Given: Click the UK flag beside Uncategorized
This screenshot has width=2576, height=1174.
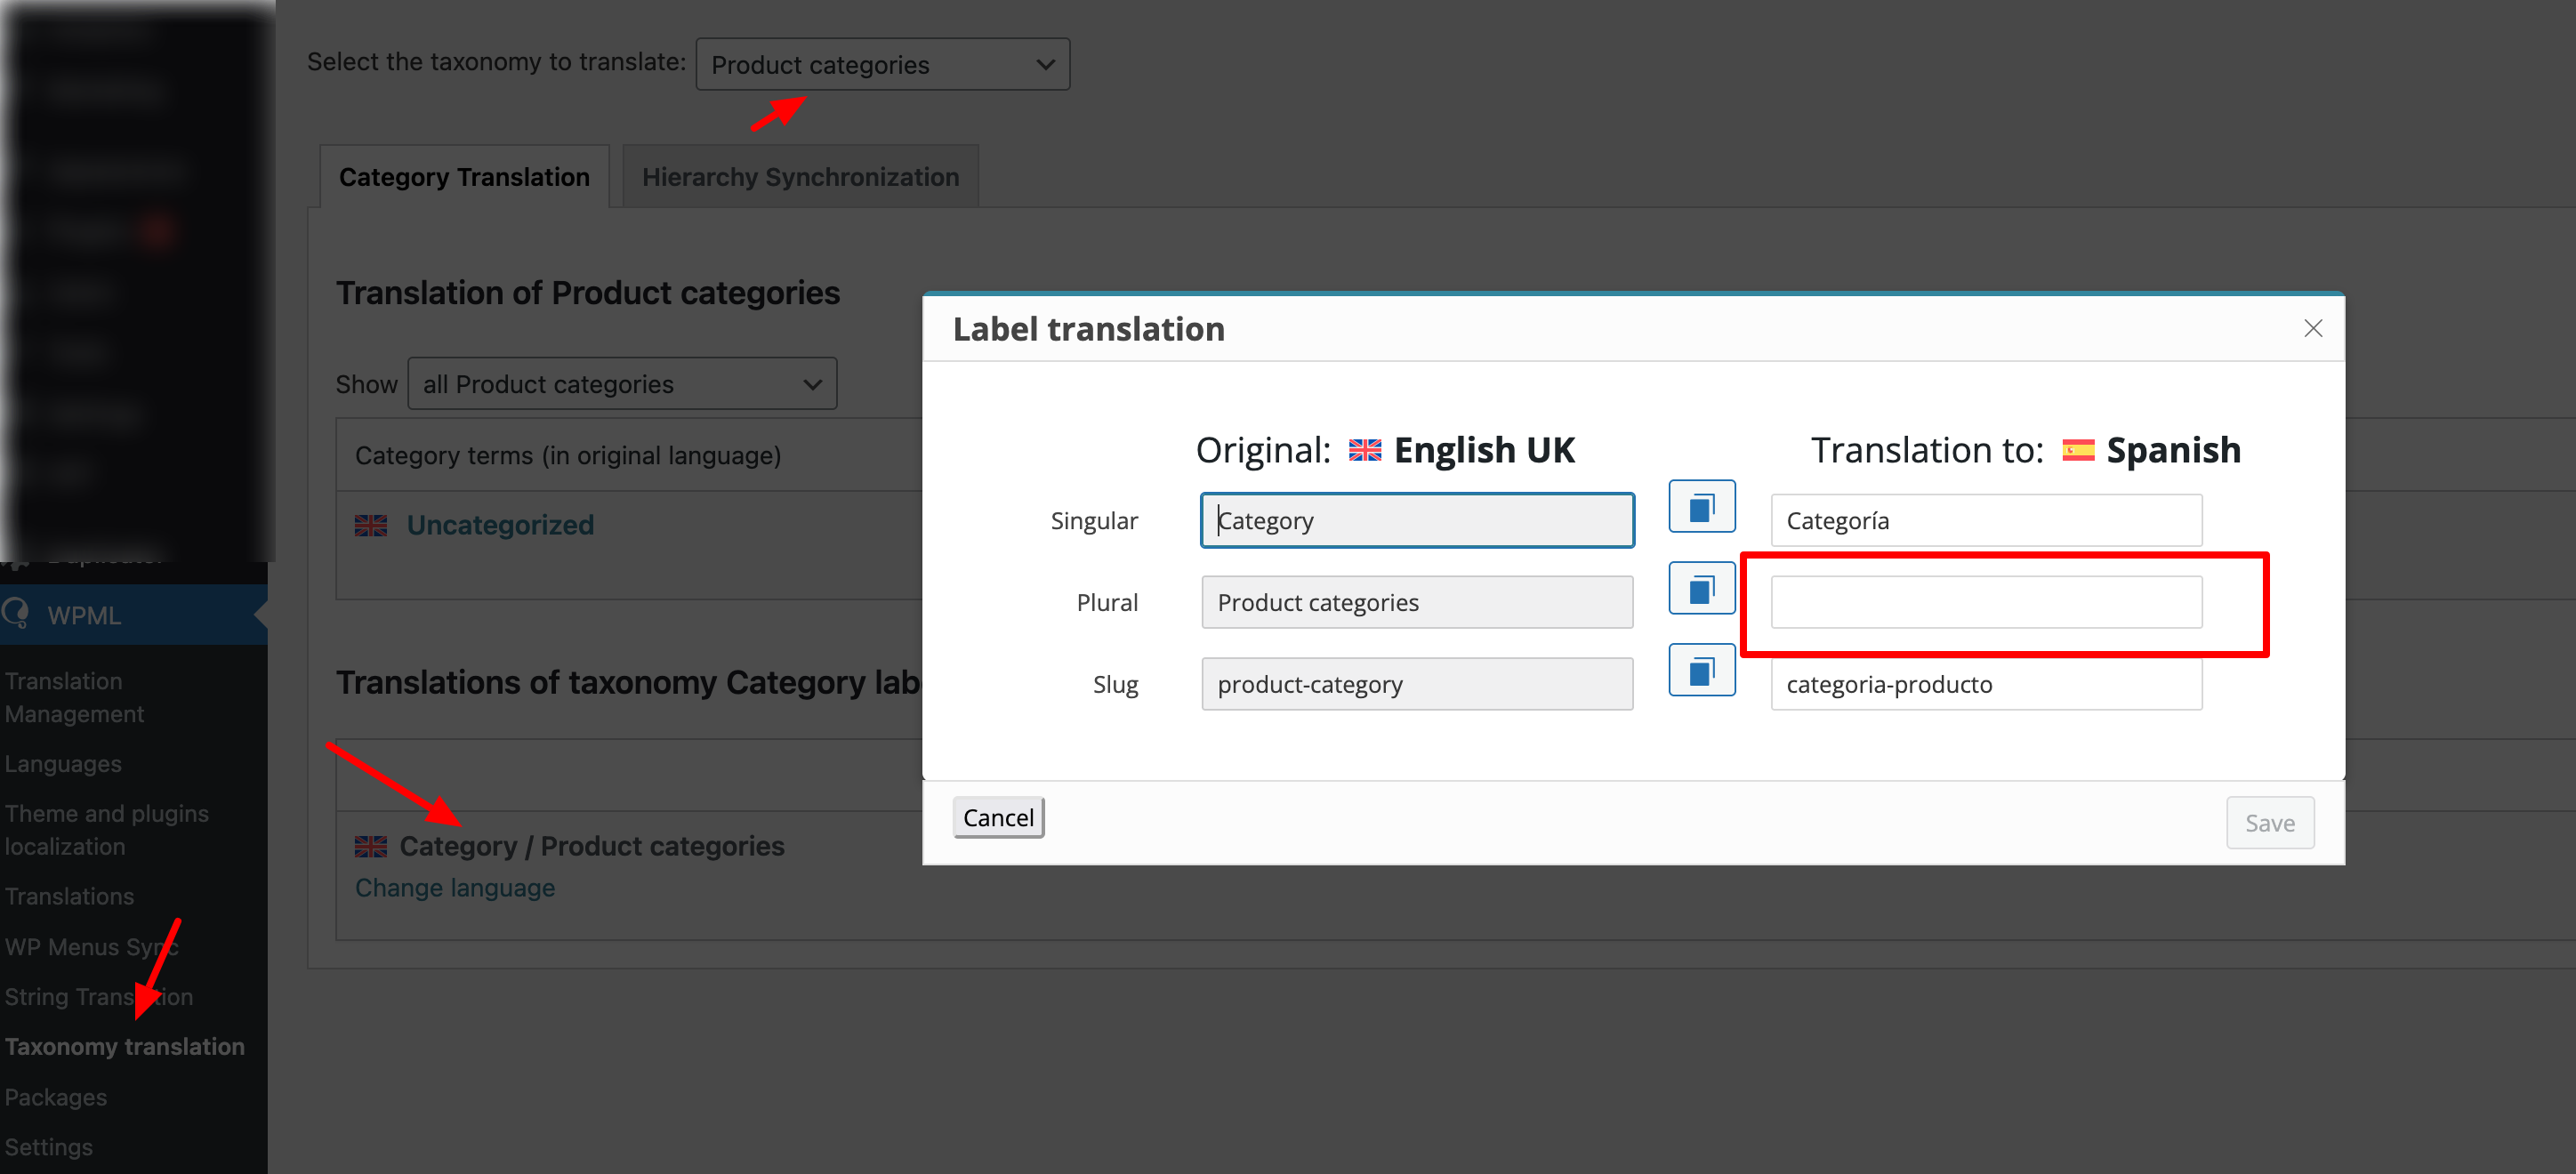Looking at the screenshot, I should (371, 525).
